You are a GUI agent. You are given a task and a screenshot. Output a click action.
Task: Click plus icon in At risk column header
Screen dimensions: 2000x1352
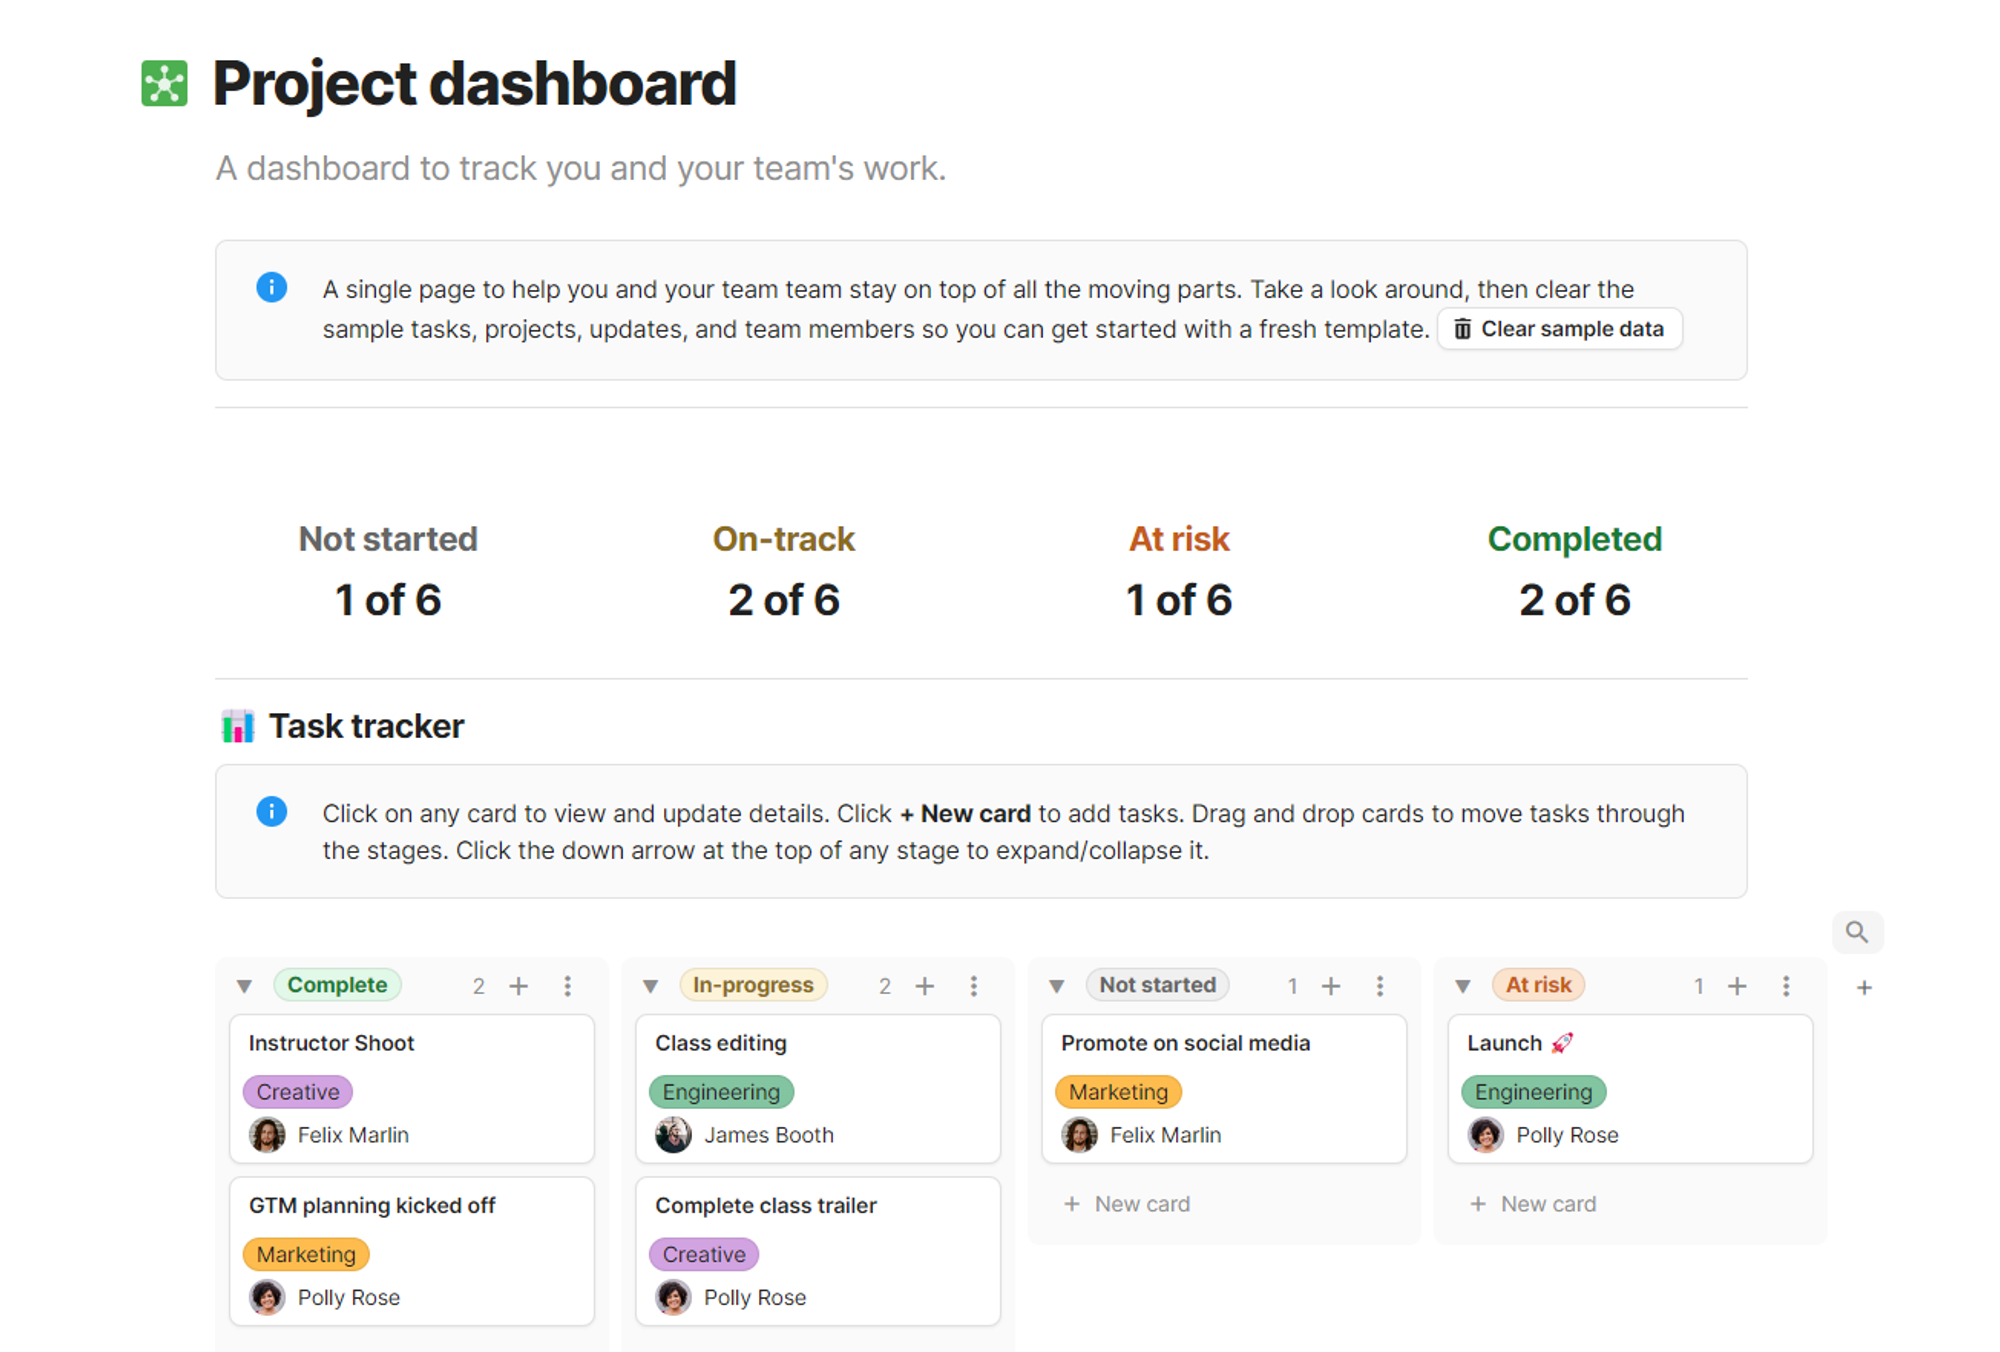[1737, 986]
